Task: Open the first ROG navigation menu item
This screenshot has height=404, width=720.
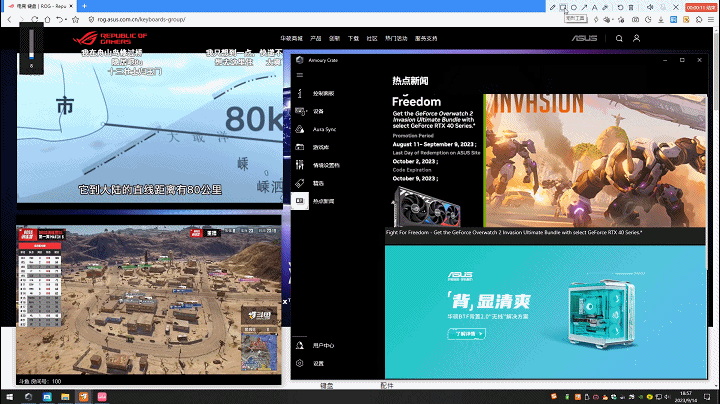Action: click(x=292, y=39)
